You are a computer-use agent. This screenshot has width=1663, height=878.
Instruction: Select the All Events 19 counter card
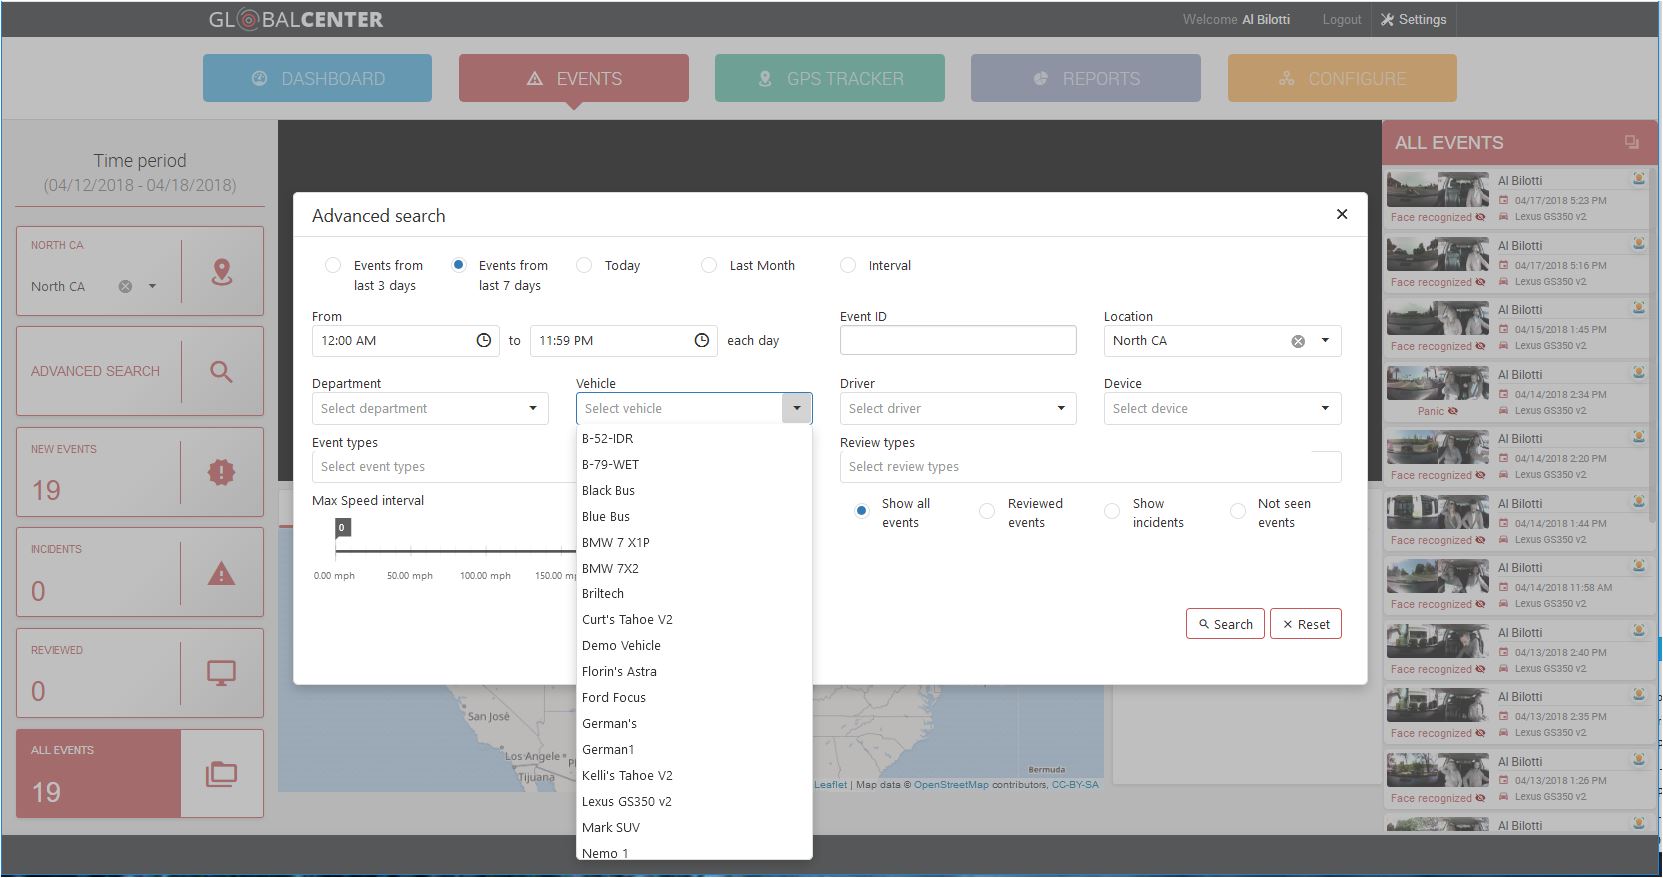[x=140, y=773]
